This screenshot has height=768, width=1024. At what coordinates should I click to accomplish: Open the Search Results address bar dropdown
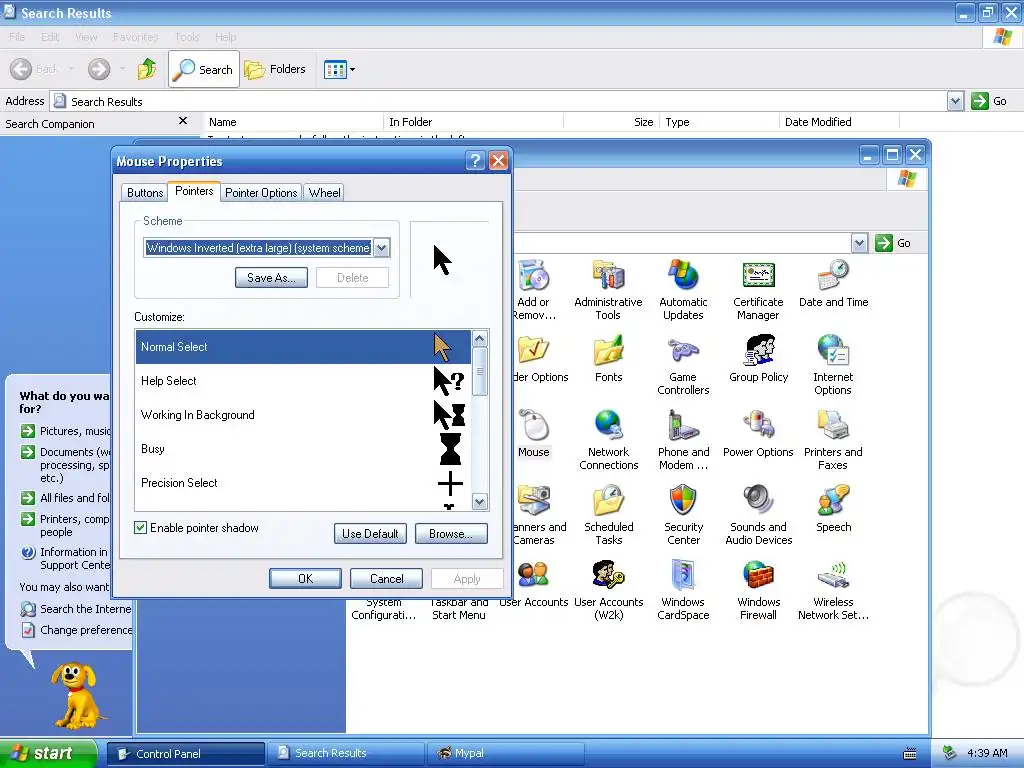click(x=955, y=101)
